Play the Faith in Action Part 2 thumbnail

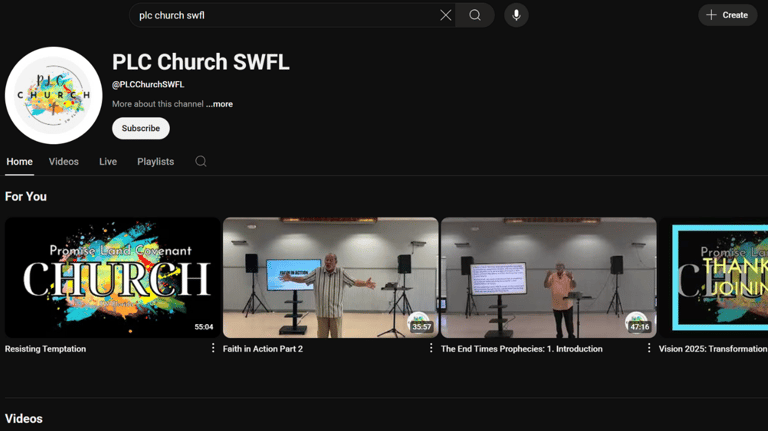point(331,277)
